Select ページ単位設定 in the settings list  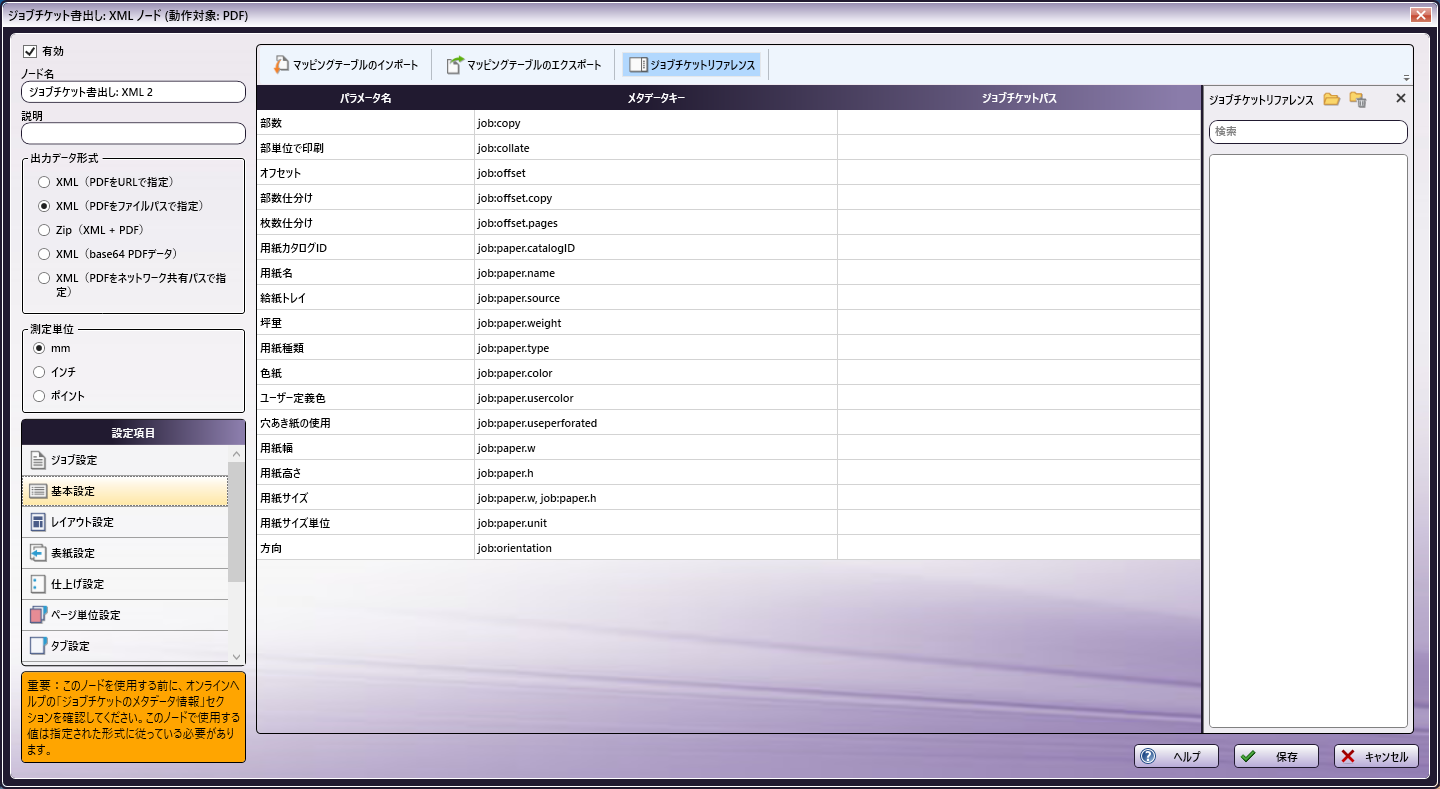coord(125,615)
